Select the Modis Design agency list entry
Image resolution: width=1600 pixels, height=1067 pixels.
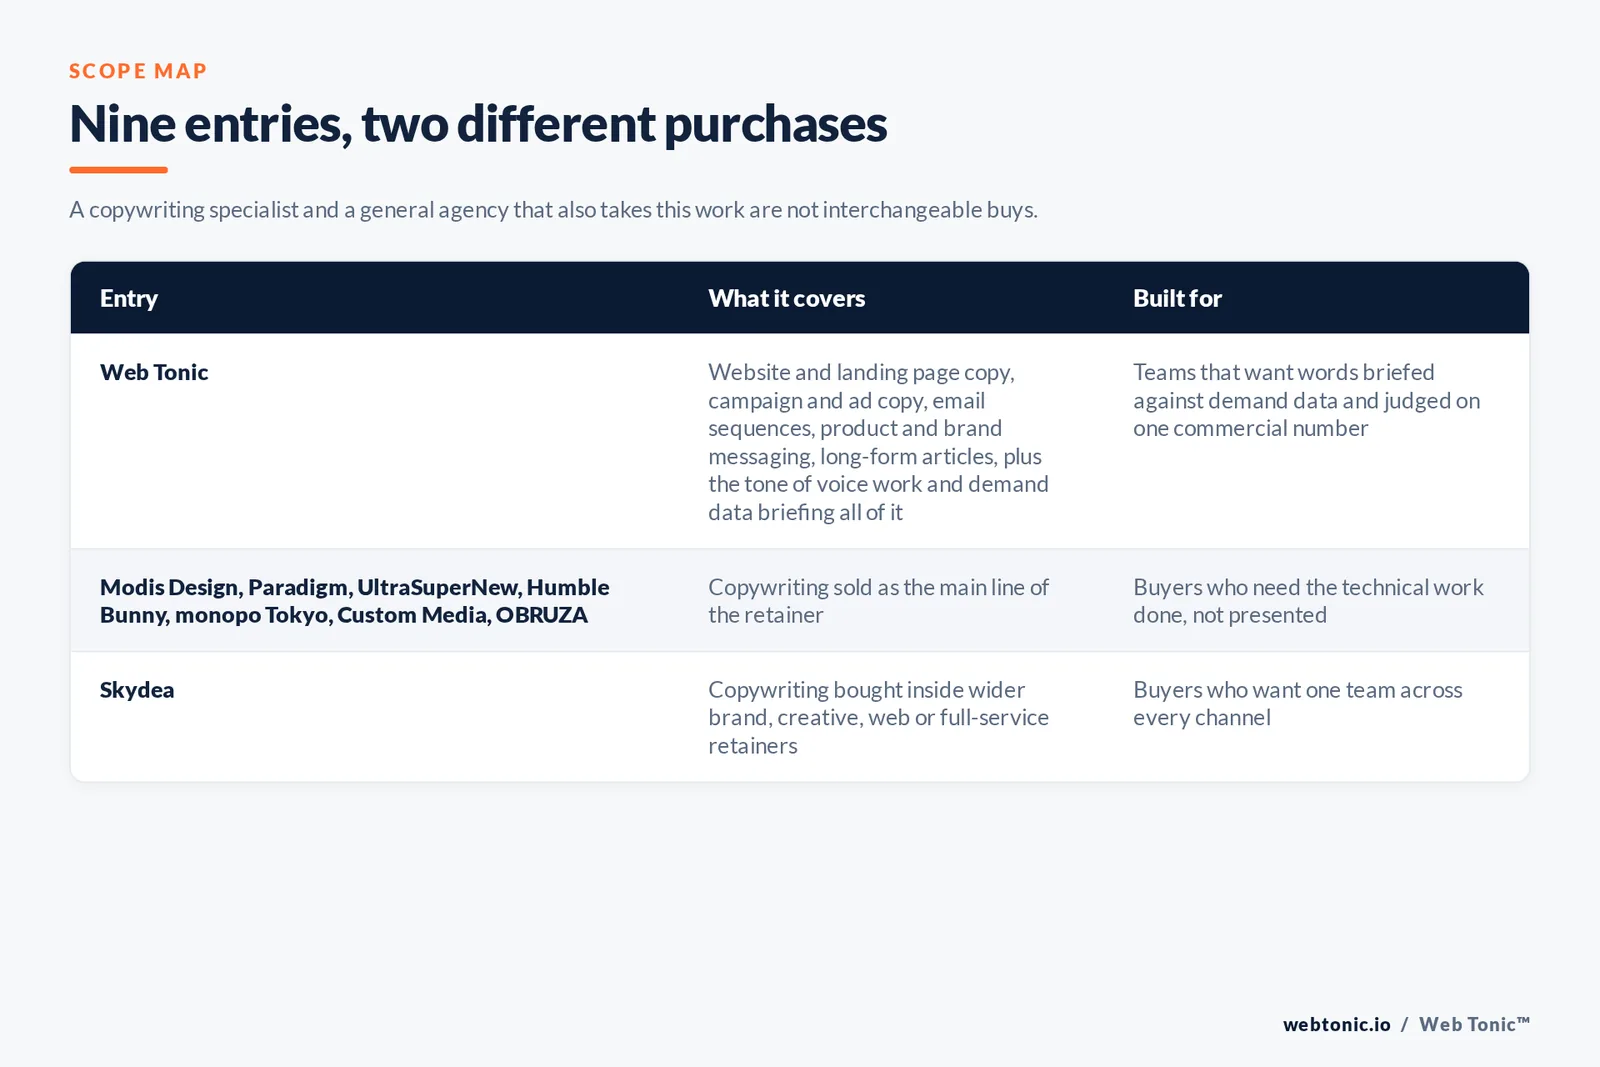coord(354,601)
